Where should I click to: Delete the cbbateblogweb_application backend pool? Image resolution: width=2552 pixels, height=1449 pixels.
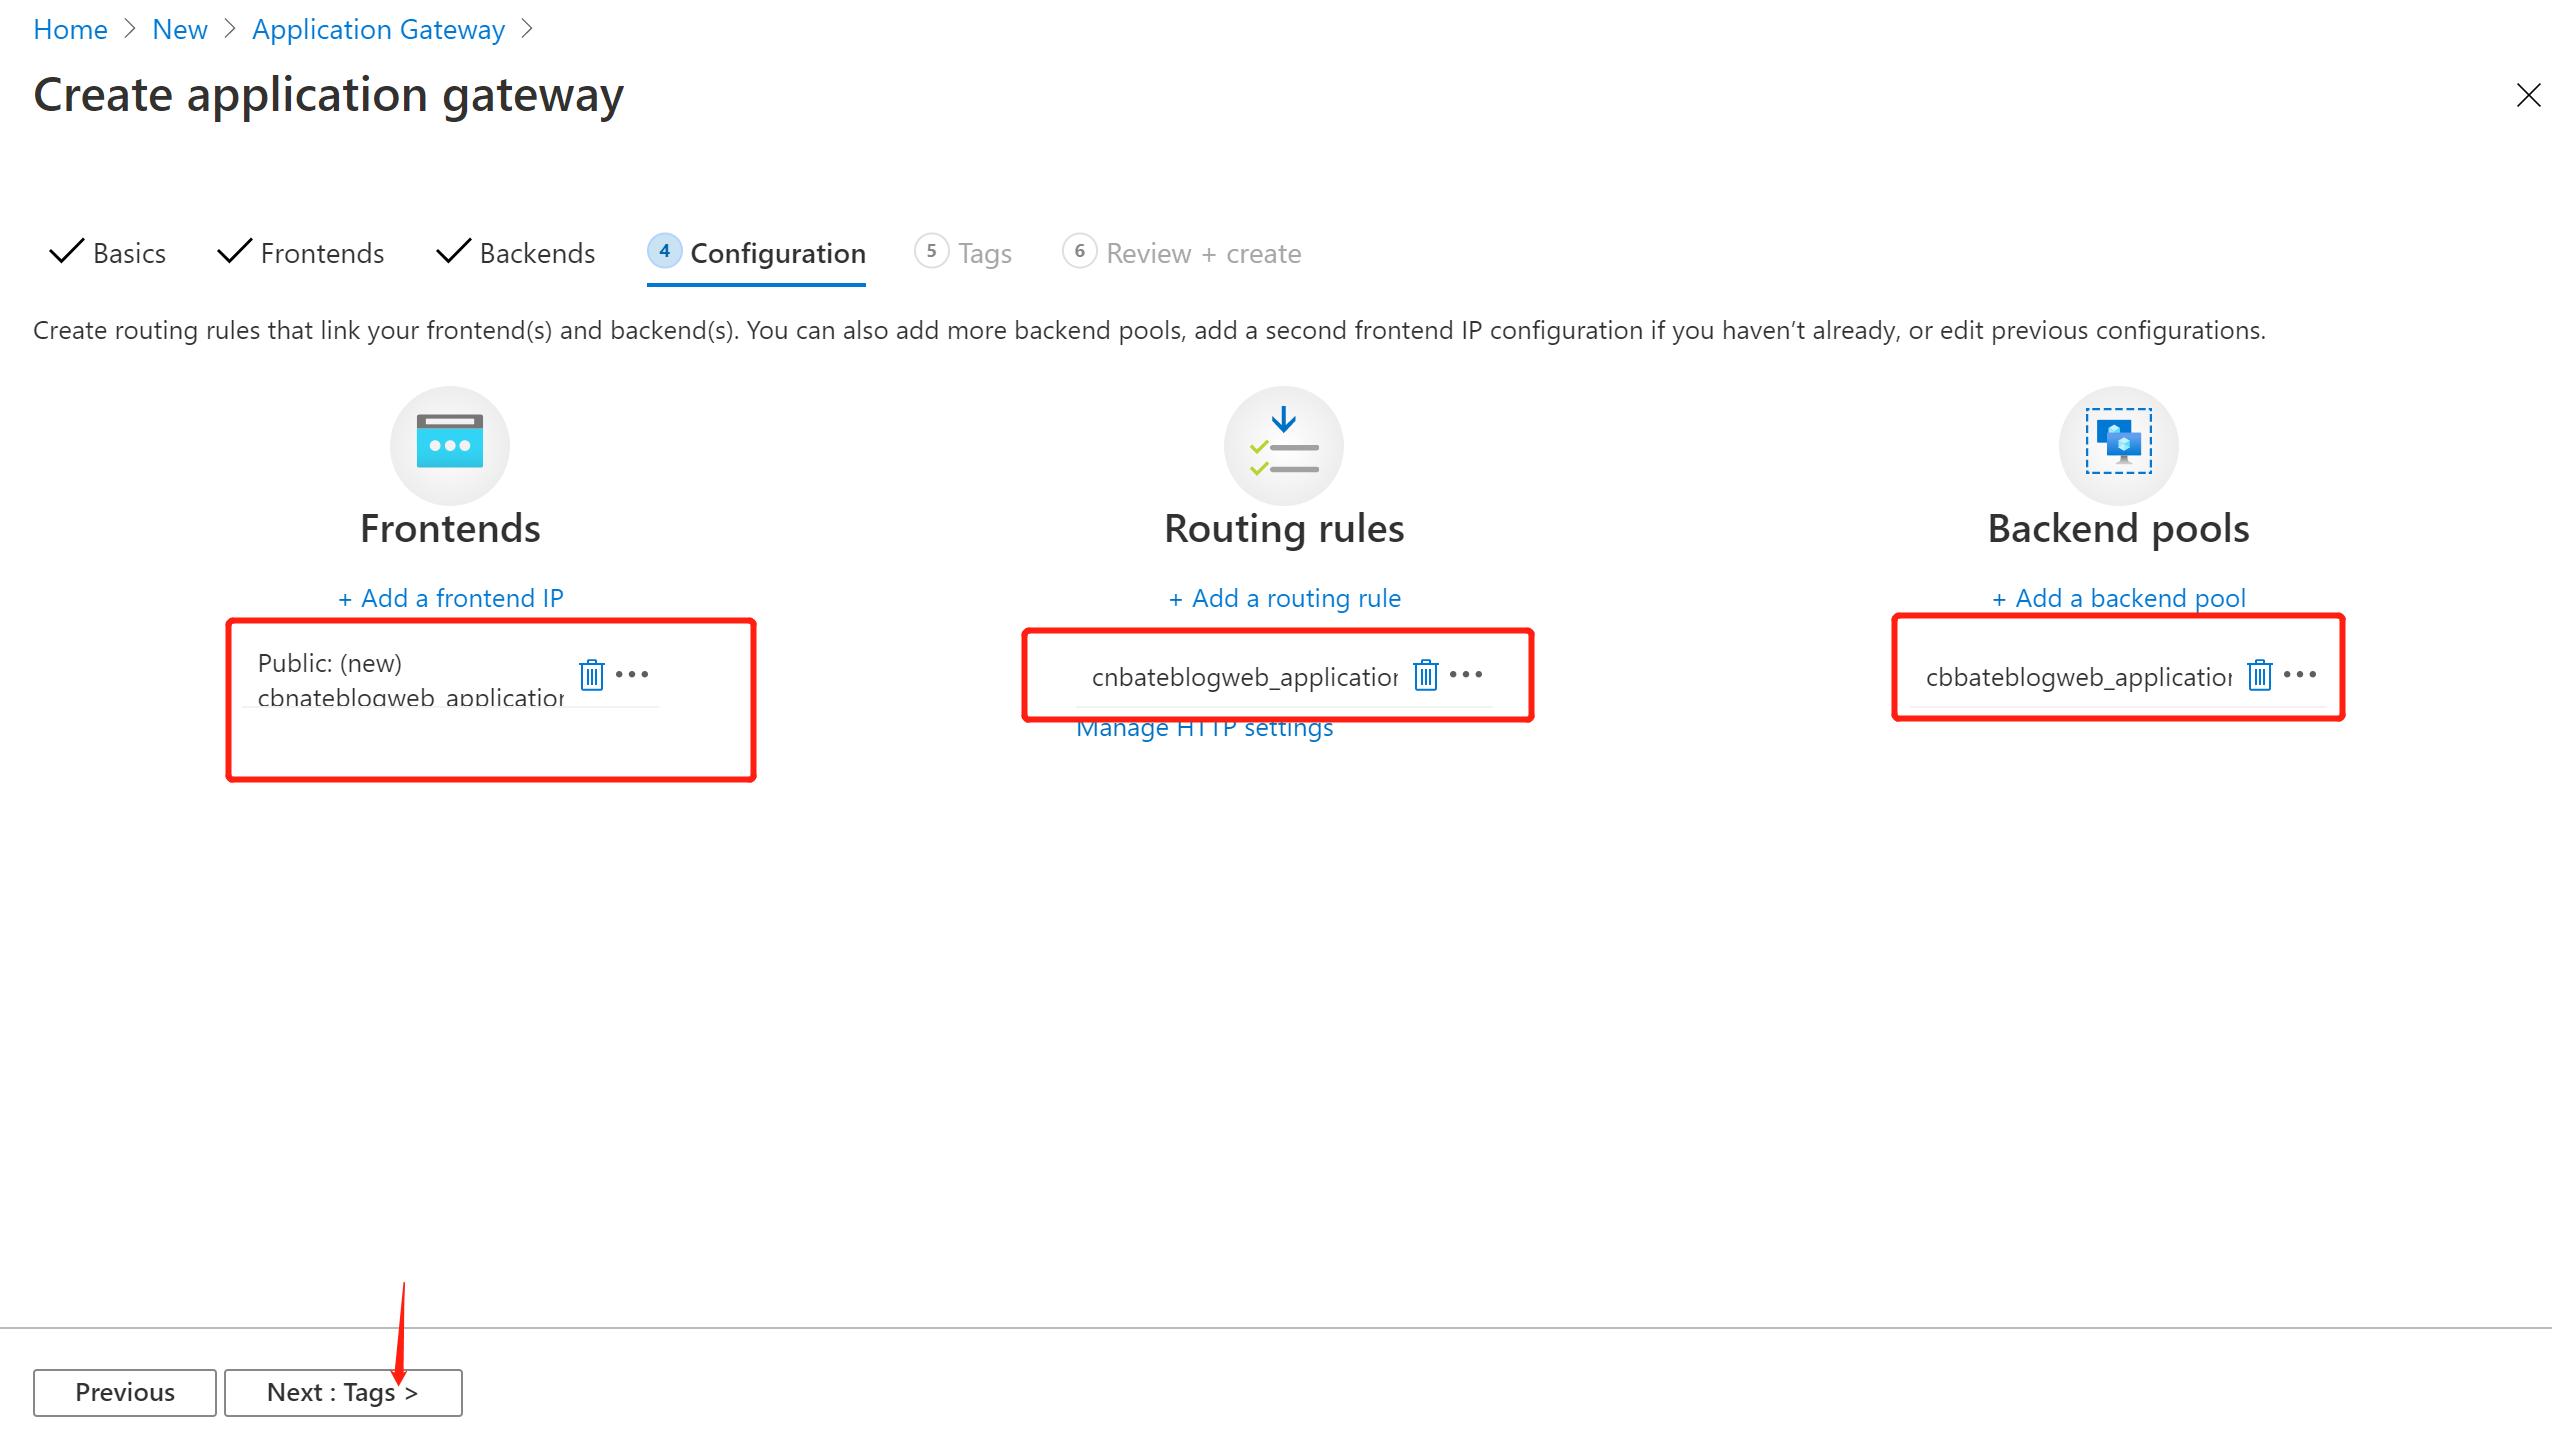[2259, 675]
